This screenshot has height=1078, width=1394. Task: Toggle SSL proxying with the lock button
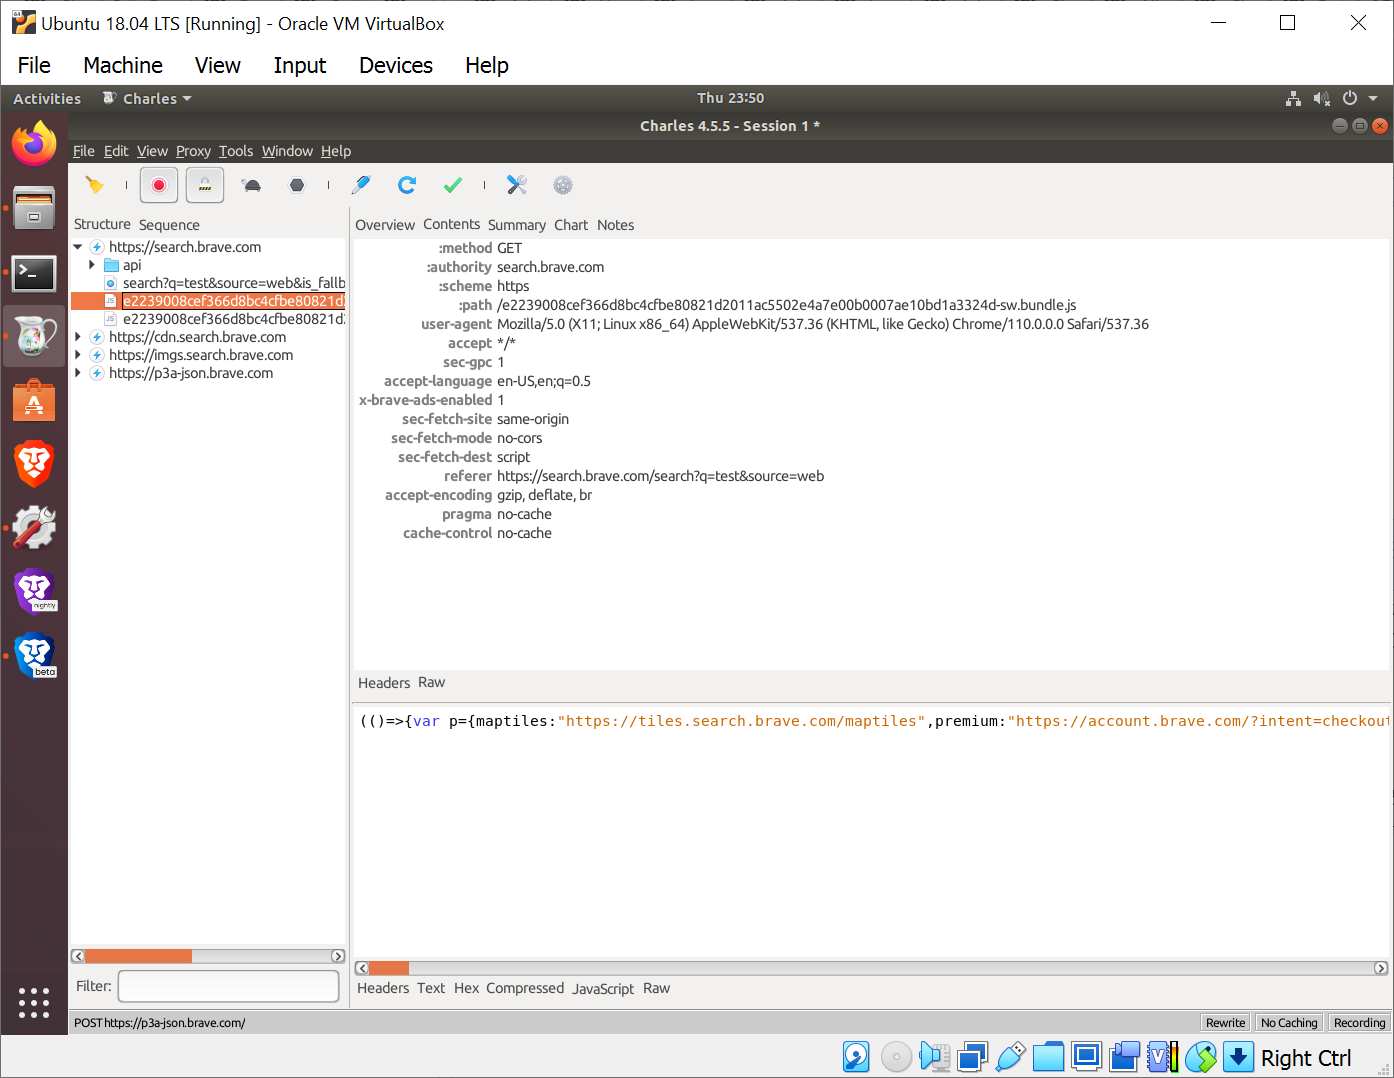coord(204,185)
